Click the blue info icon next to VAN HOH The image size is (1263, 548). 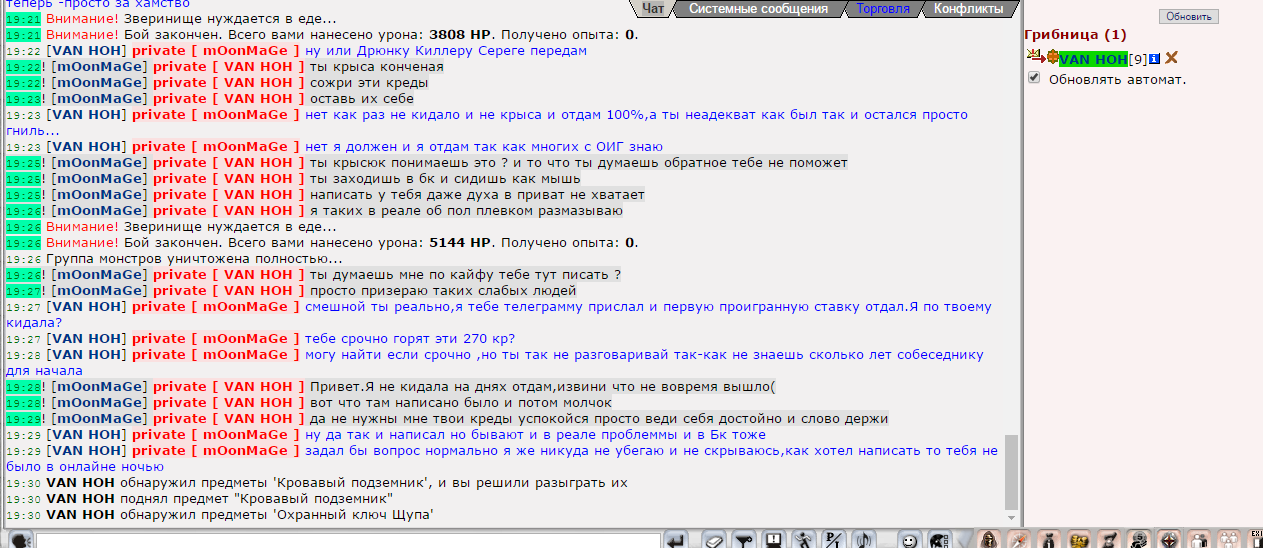tap(1154, 59)
